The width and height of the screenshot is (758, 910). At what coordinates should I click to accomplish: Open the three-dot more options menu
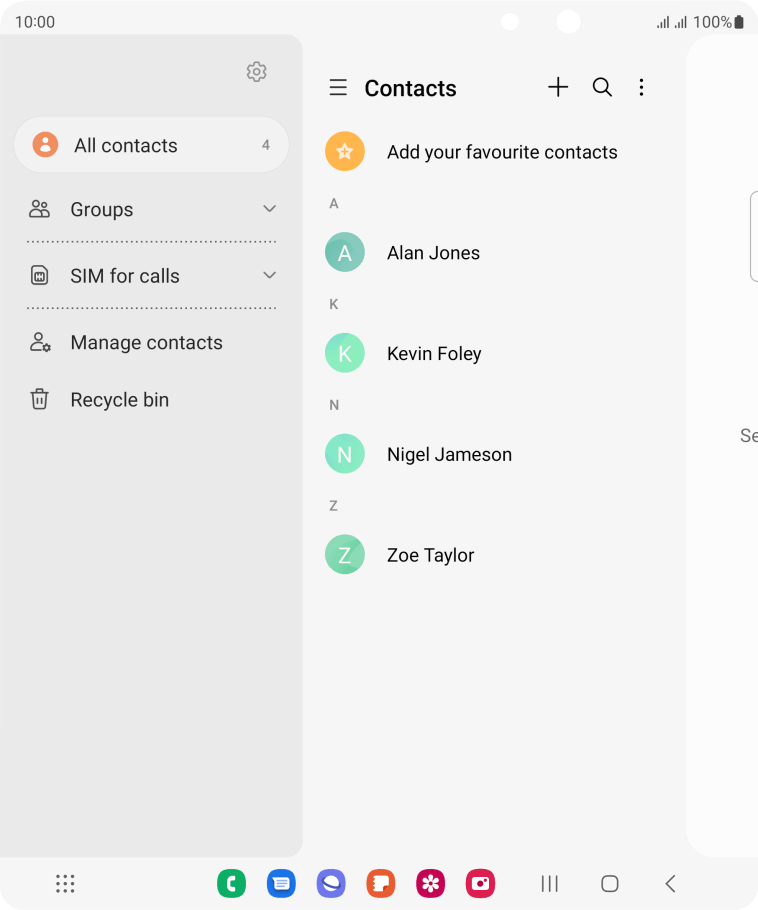(641, 87)
